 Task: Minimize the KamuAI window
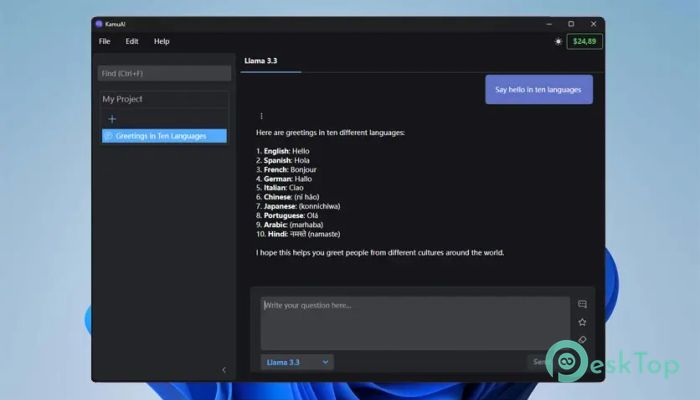pyautogui.click(x=549, y=24)
